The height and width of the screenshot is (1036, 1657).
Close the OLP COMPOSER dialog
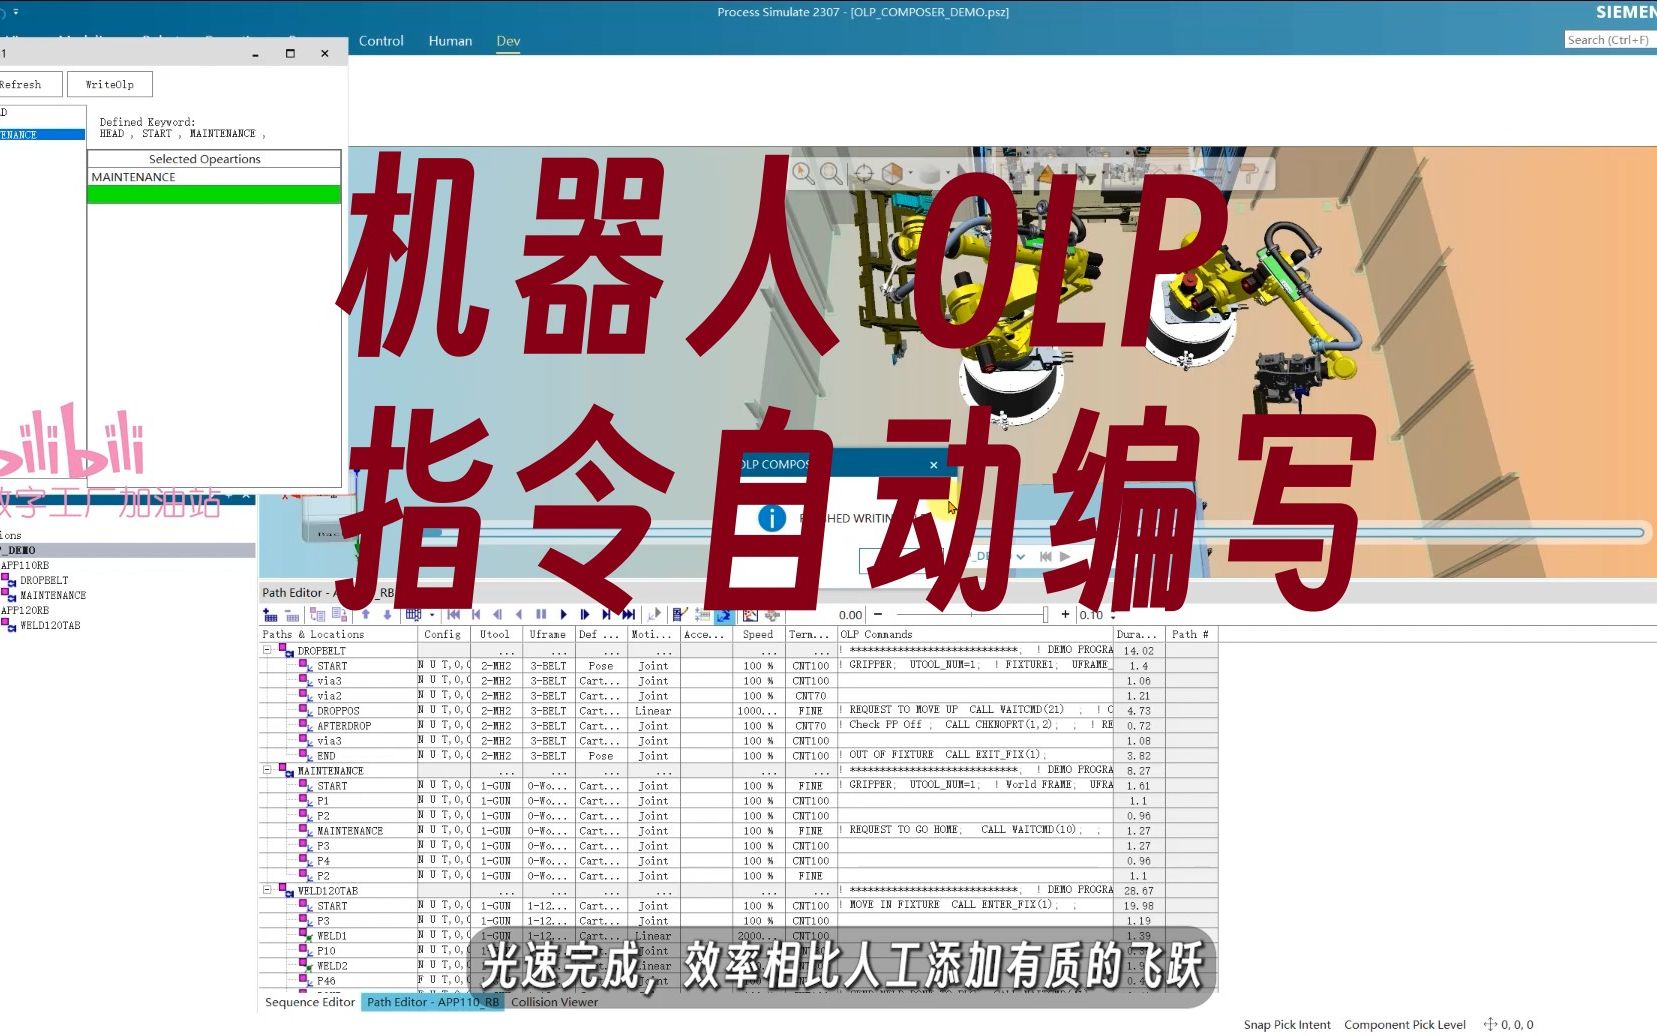(x=934, y=465)
